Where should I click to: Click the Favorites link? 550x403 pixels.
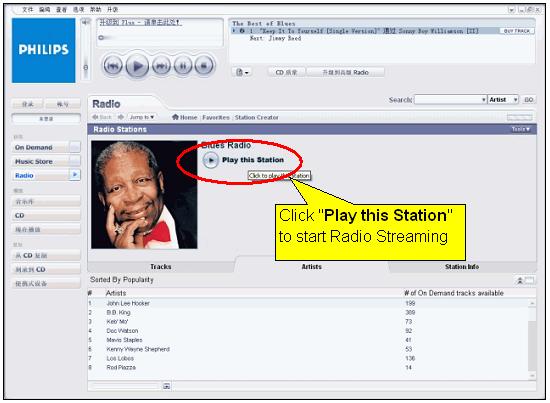[x=216, y=117]
